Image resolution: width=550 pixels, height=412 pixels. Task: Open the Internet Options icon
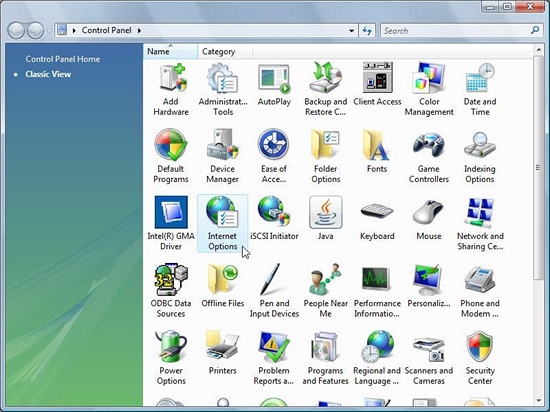pos(222,223)
